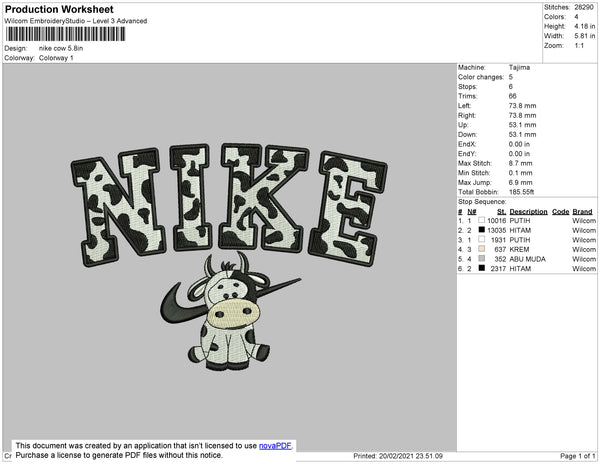Select the Height value 4.18 in
Viewport: 600px width, 464px height.
click(584, 26)
